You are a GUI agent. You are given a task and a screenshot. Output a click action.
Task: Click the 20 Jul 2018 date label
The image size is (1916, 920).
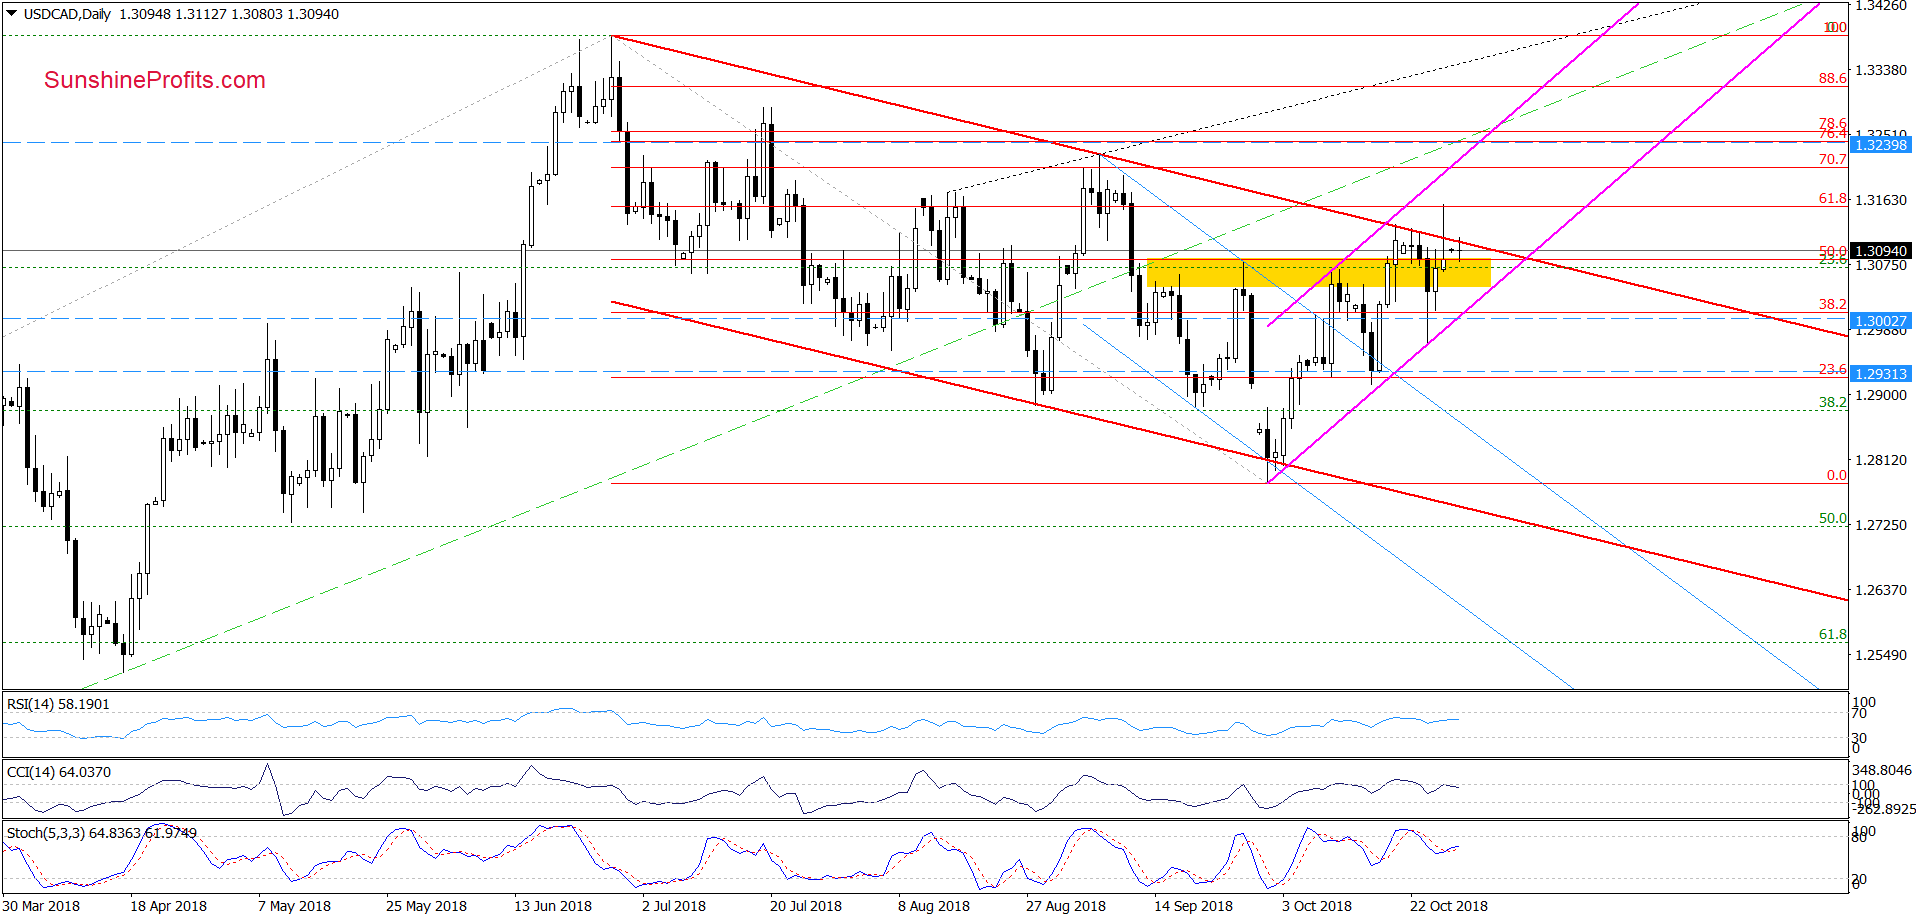806,906
